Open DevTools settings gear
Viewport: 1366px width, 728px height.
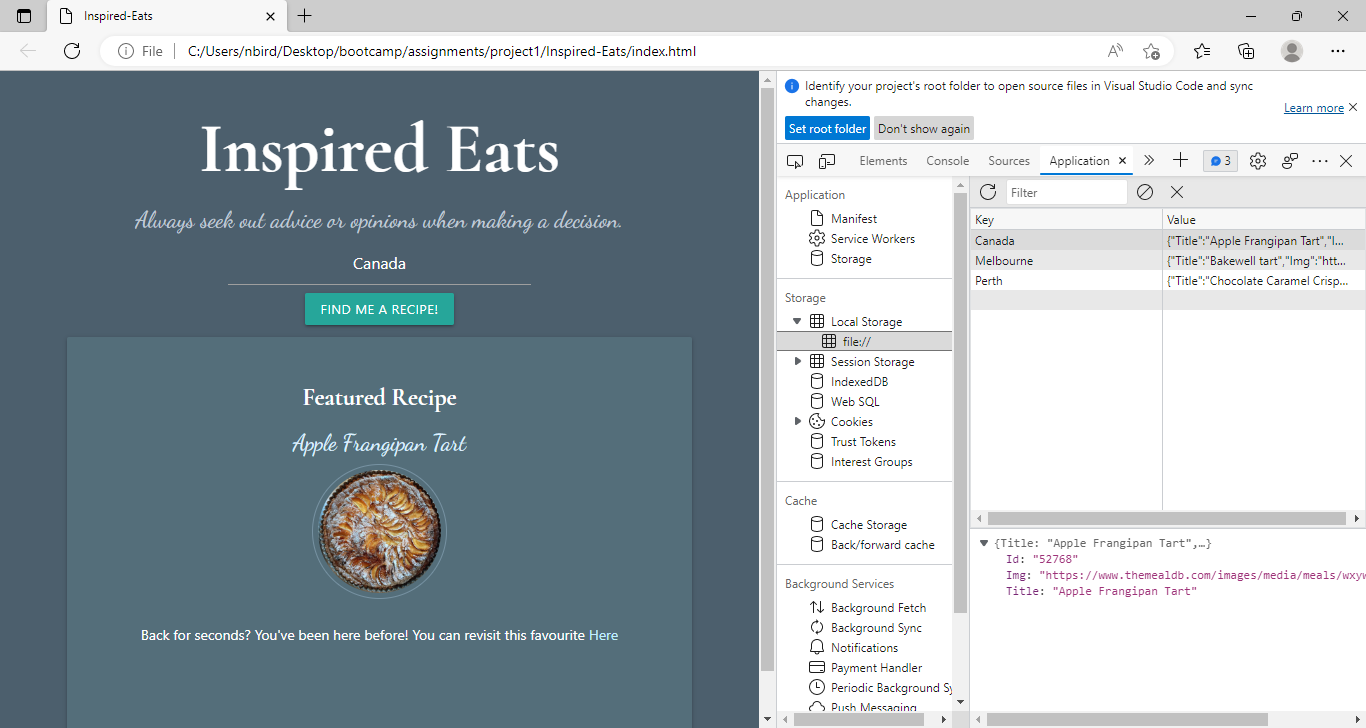[x=1257, y=160]
